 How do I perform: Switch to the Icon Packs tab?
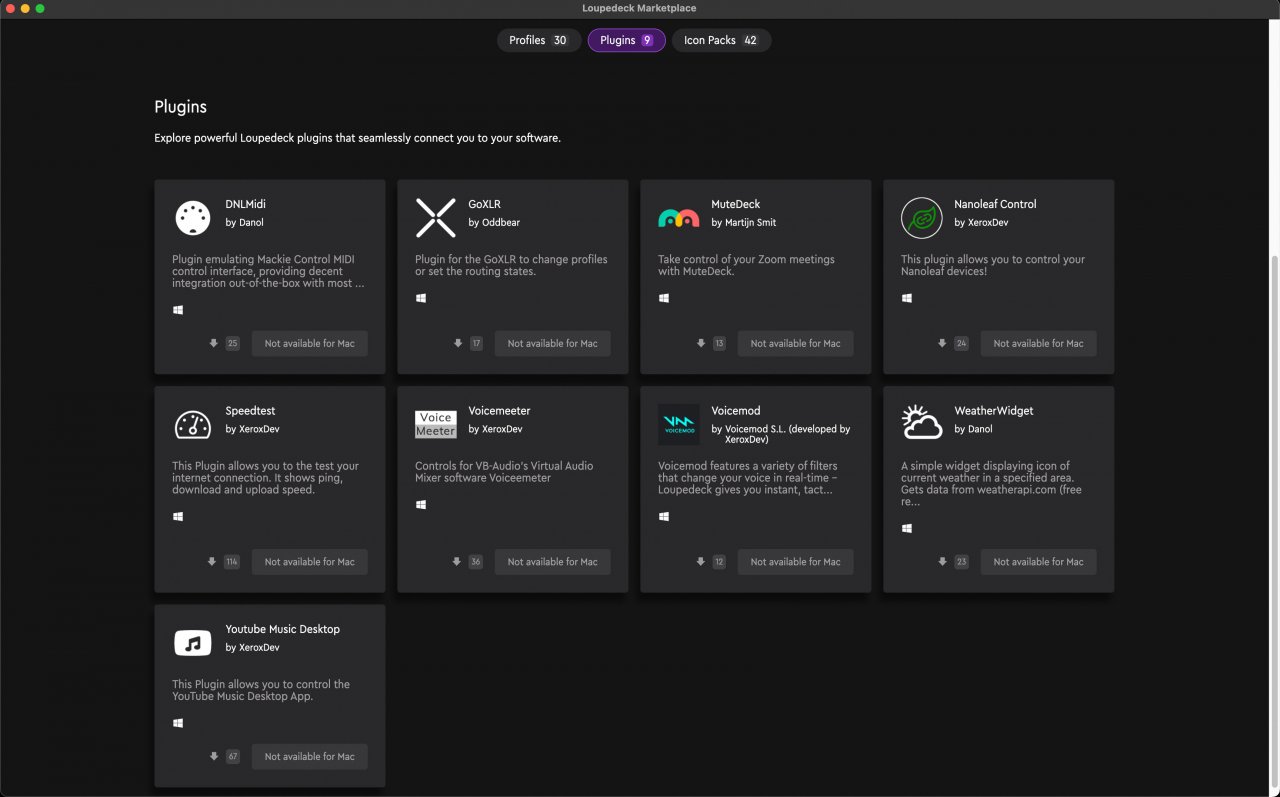click(721, 40)
